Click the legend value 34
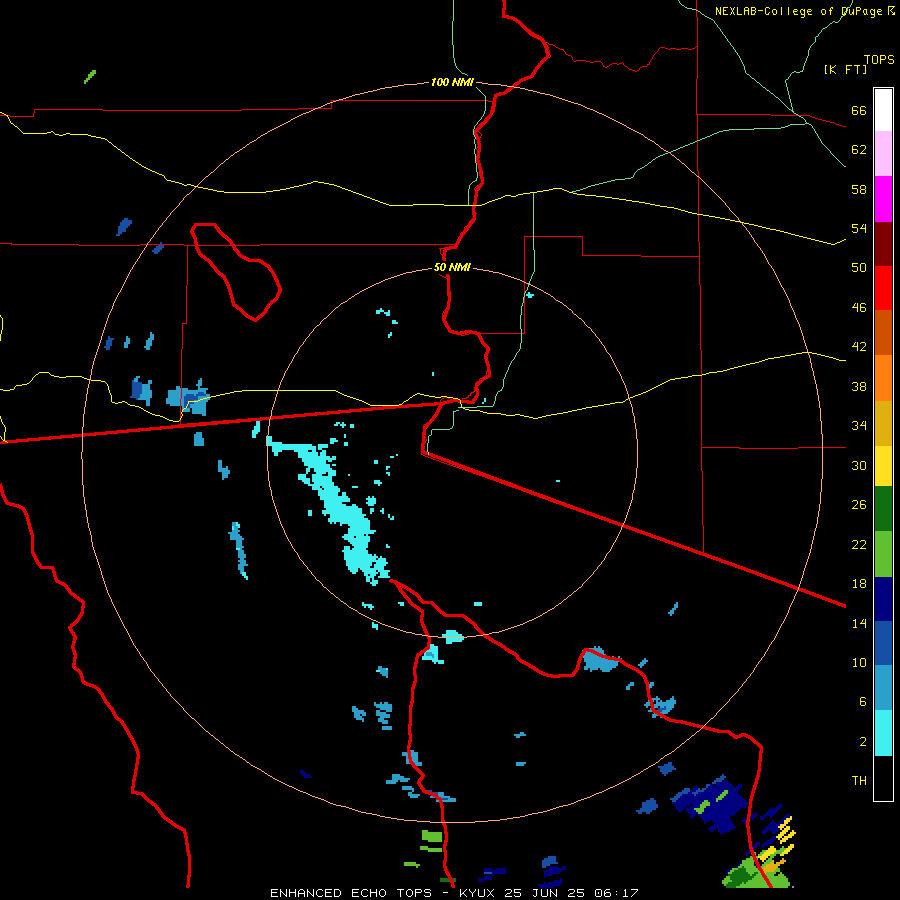Image resolution: width=900 pixels, height=900 pixels. (x=859, y=426)
